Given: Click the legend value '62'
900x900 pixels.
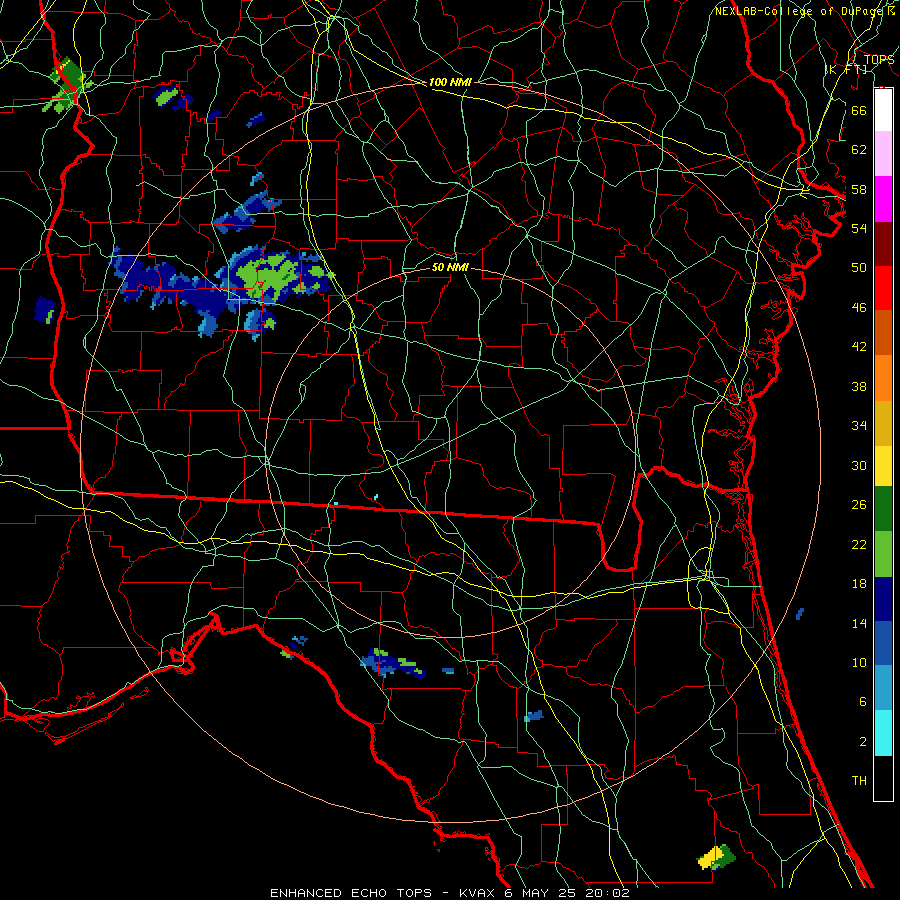Looking at the screenshot, I should click(x=859, y=150).
